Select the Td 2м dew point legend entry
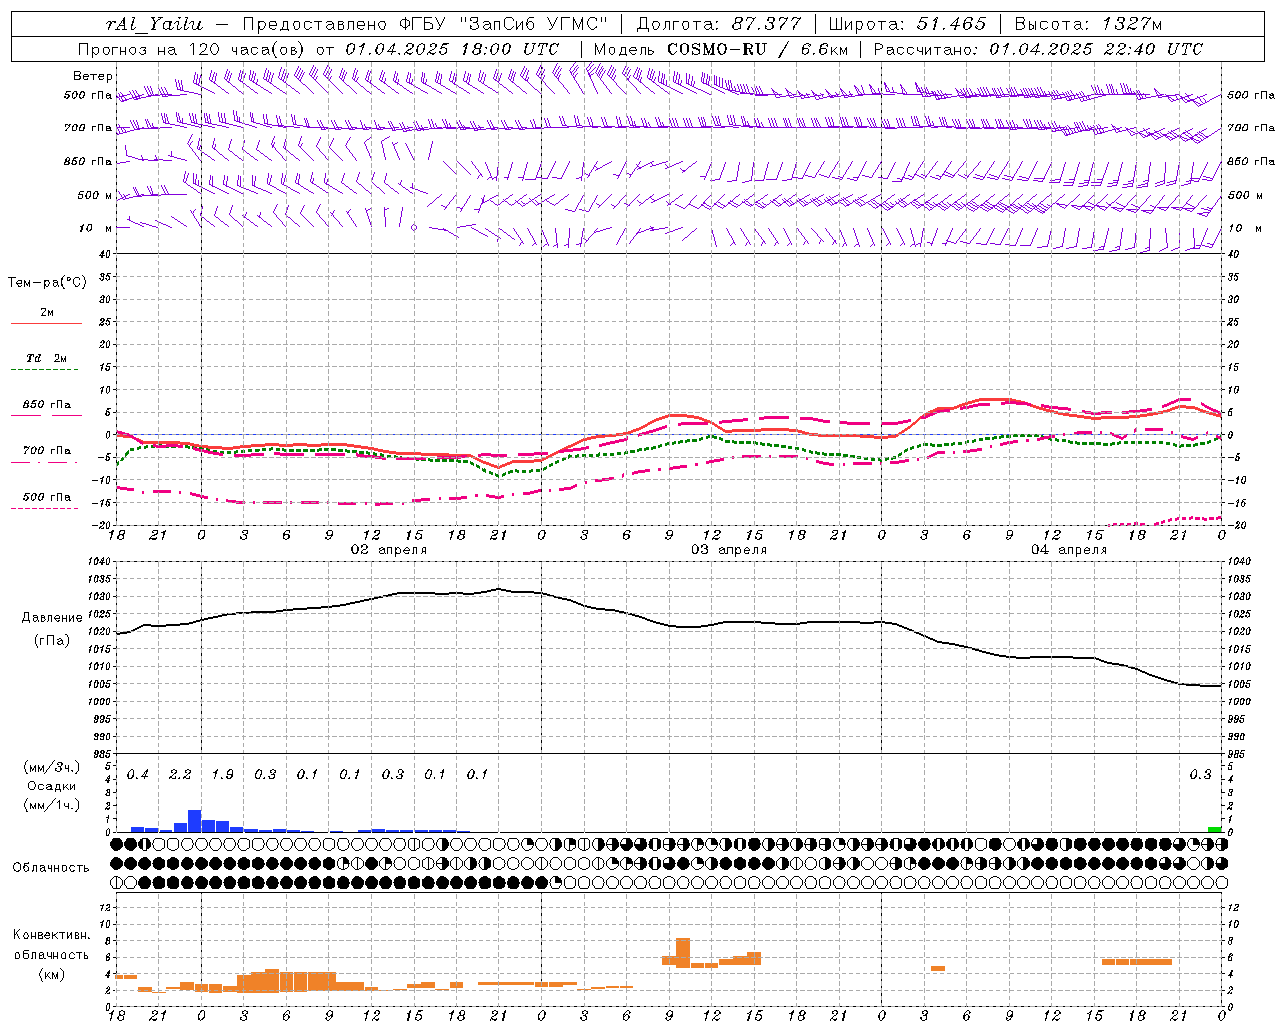 pyautogui.click(x=47, y=358)
